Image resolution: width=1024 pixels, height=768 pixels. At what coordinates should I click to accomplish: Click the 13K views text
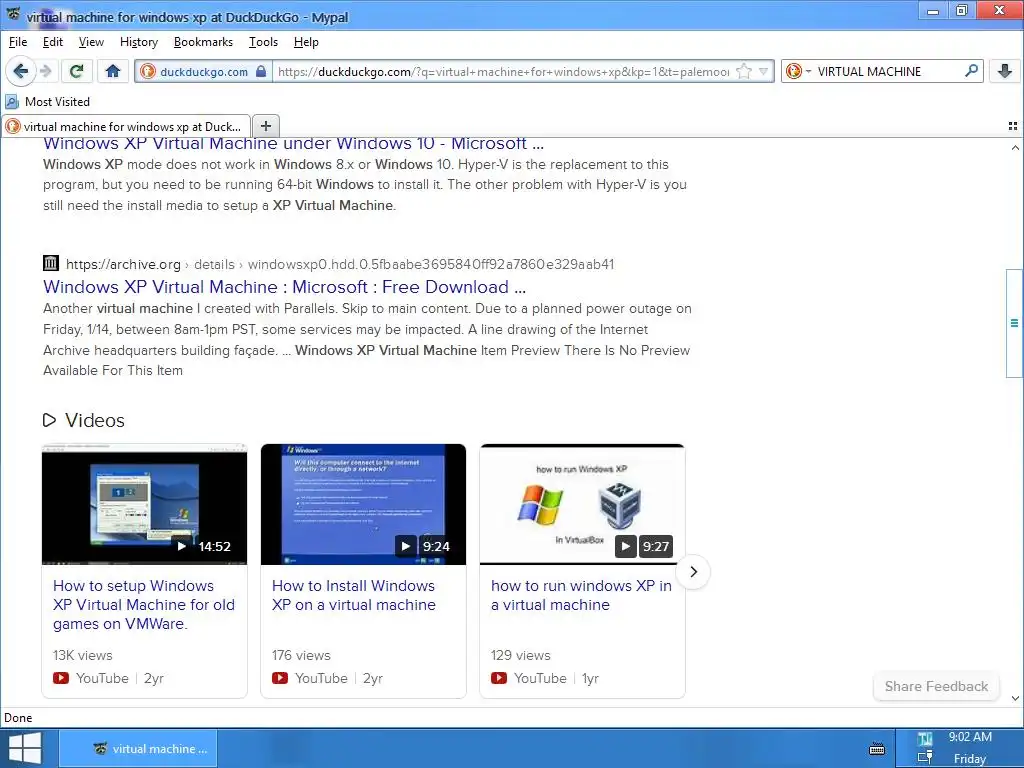[x=82, y=655]
